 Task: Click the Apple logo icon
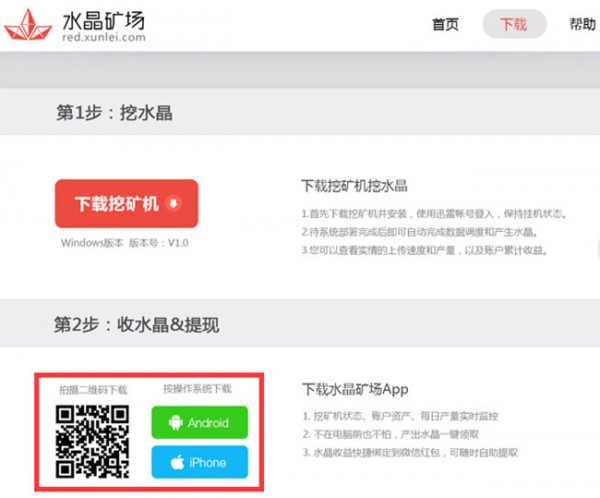click(x=177, y=462)
